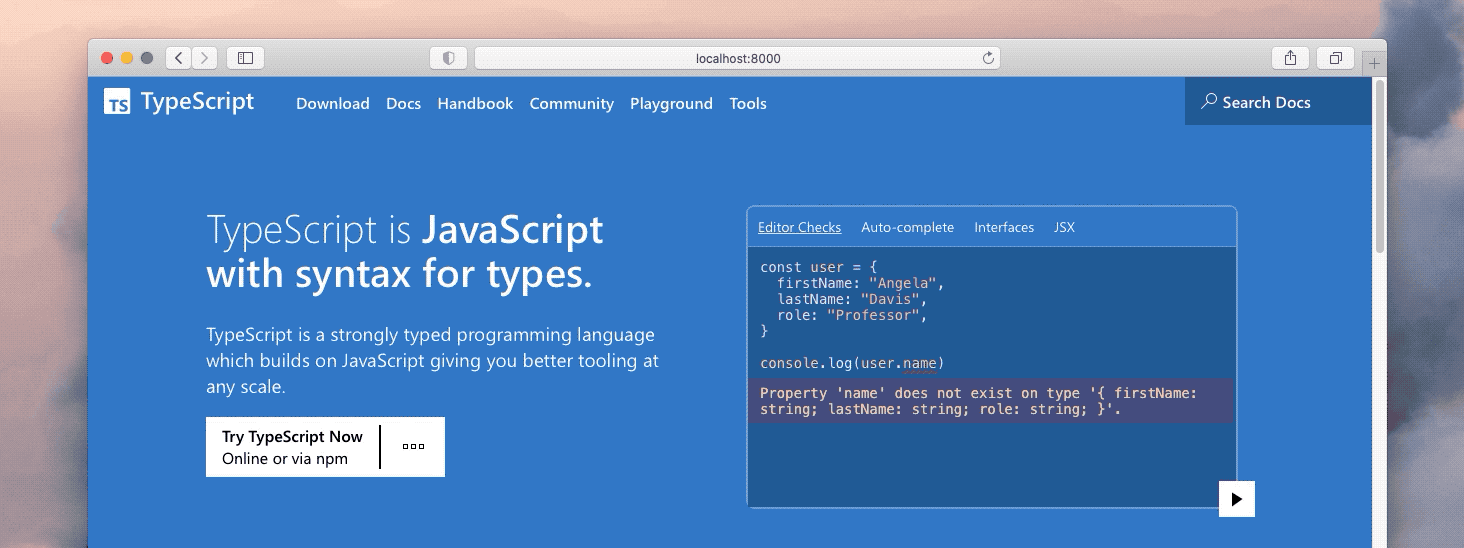This screenshot has width=1464, height=548.
Task: Click the 'Online or via npm' text
Action: 285,458
